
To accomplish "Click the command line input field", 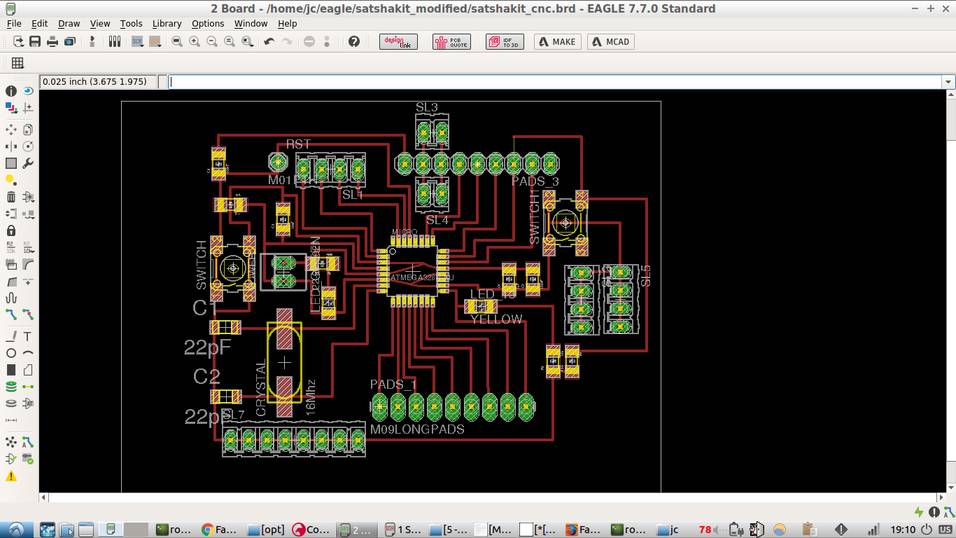I will [x=555, y=82].
